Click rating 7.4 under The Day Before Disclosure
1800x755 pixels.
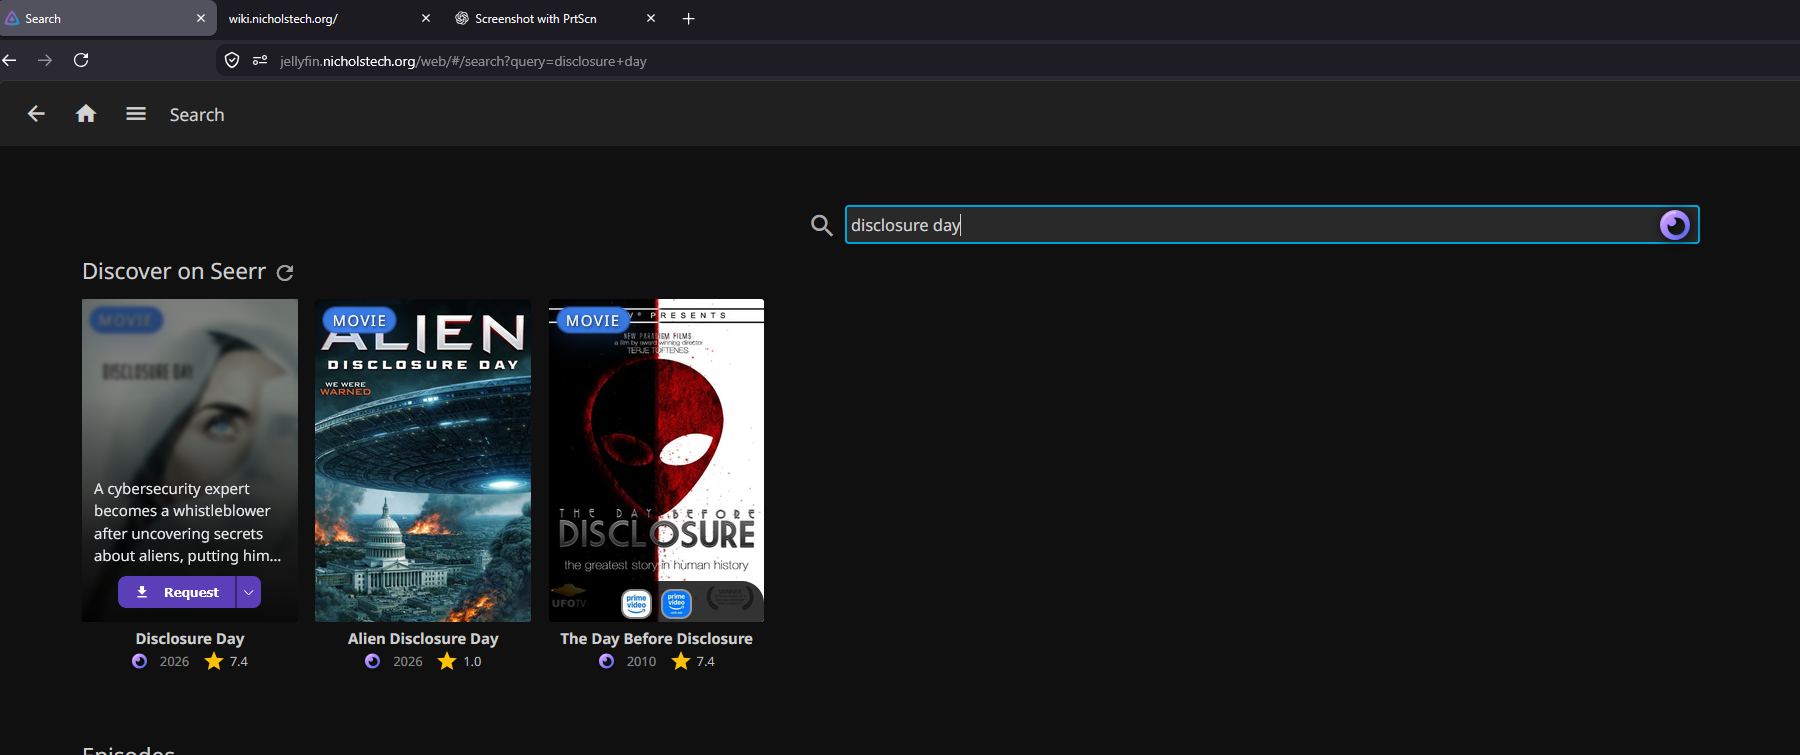706,662
